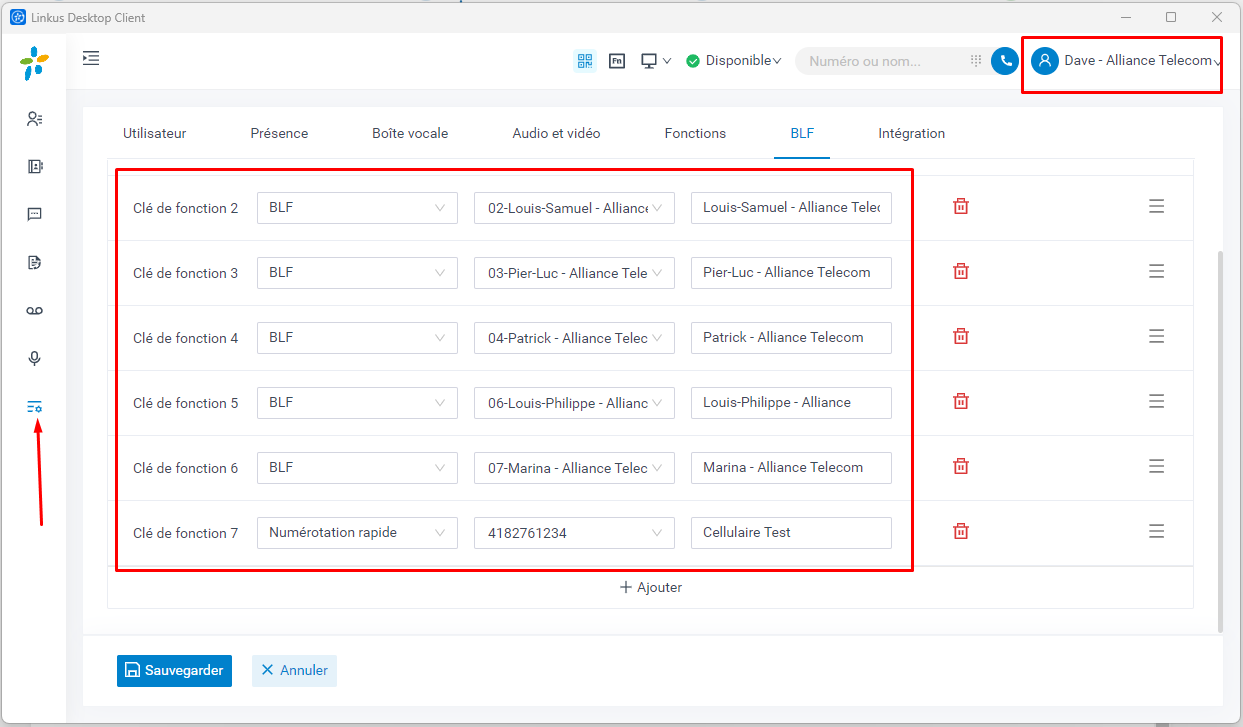Select the BLF tab
1243x727 pixels.
coord(802,133)
